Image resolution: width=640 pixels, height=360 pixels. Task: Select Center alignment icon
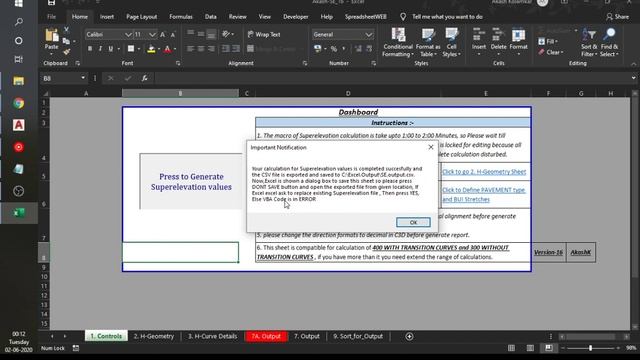coord(201,49)
